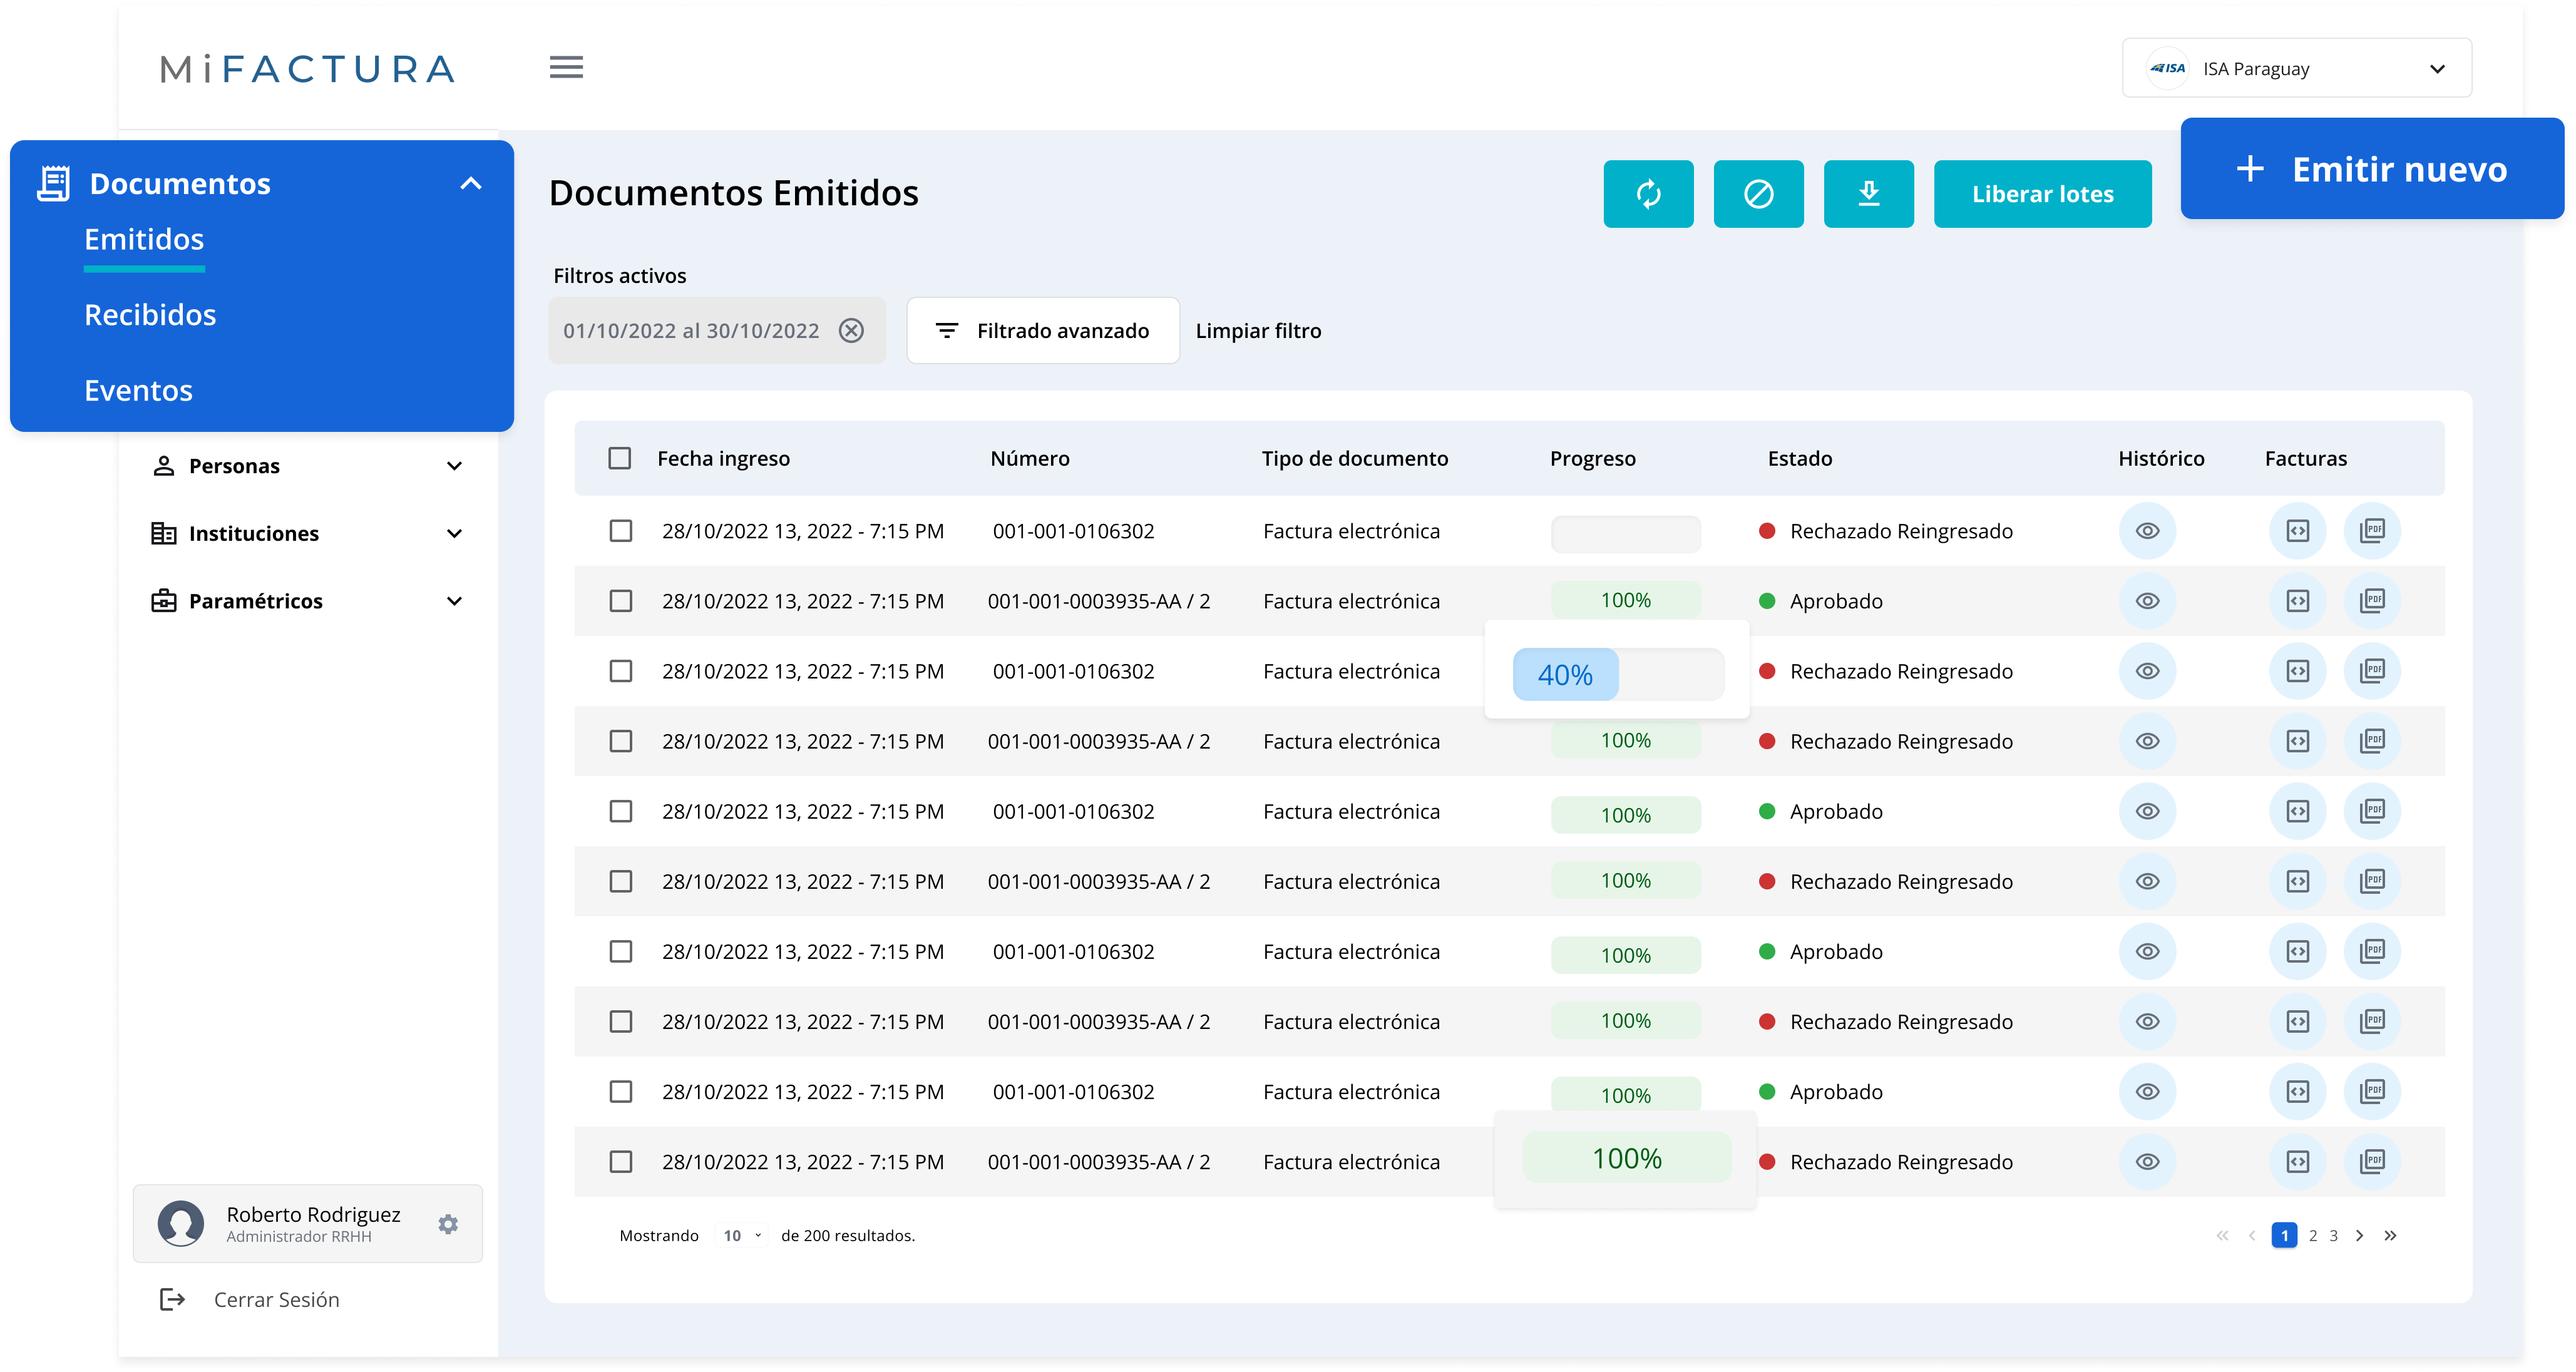This screenshot has height=1372, width=2576.
Task: Go to pagination page 2
Action: tap(2312, 1236)
